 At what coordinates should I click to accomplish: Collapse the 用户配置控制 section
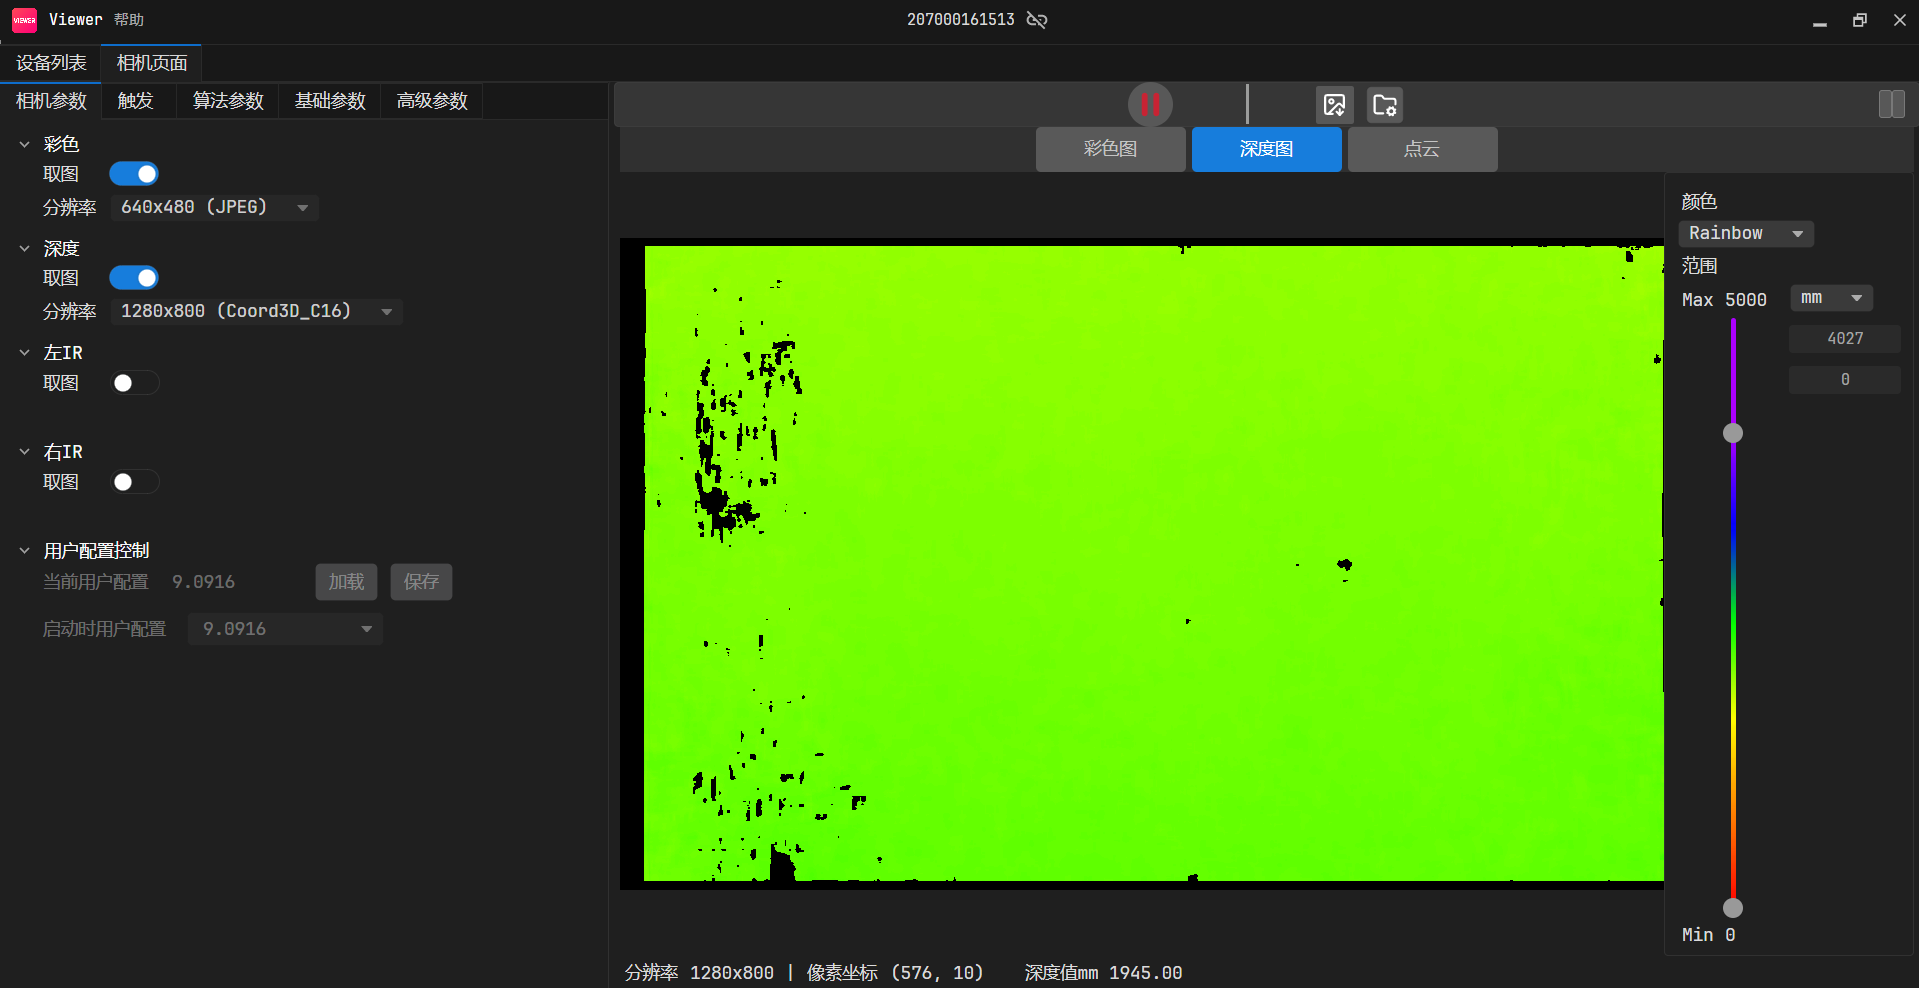click(x=25, y=550)
